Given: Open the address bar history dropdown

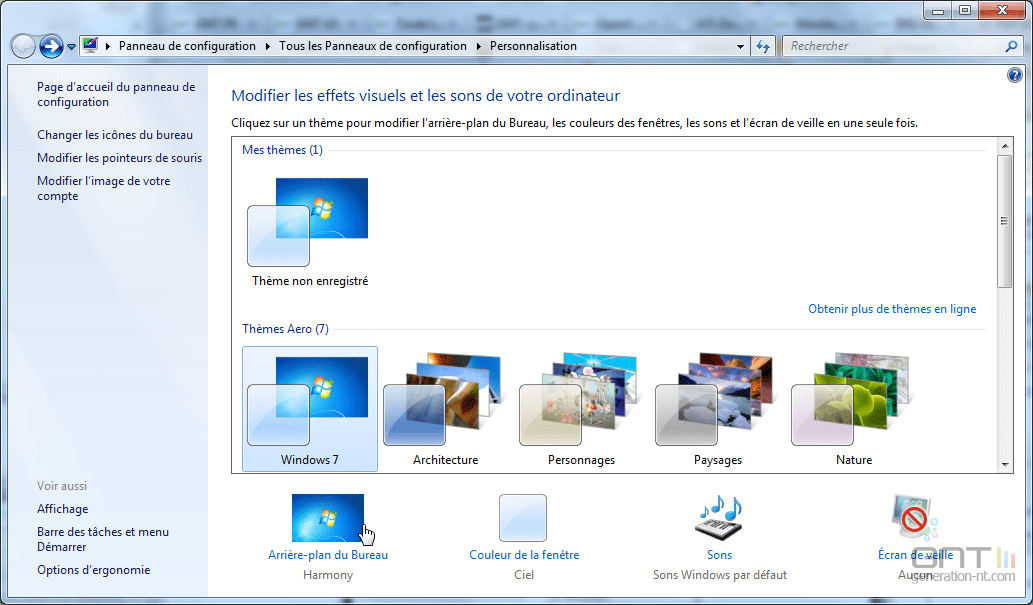Looking at the screenshot, I should [740, 46].
